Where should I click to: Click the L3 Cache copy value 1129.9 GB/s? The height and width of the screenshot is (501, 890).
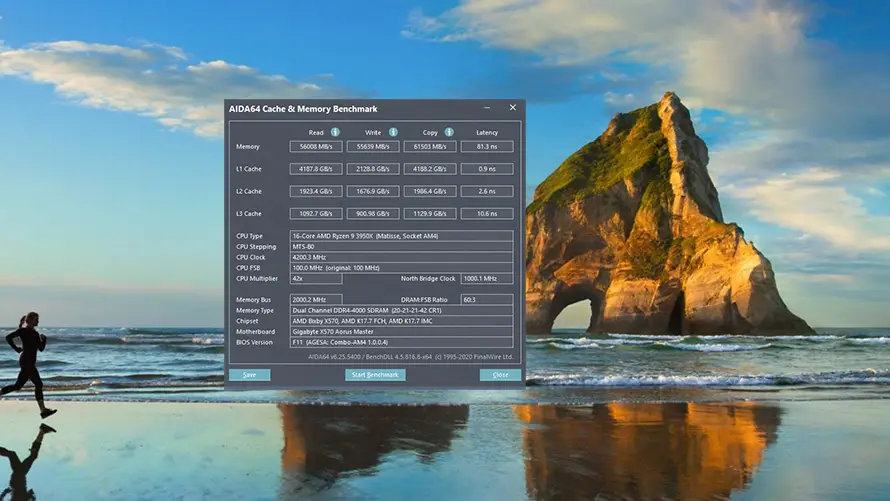point(430,213)
